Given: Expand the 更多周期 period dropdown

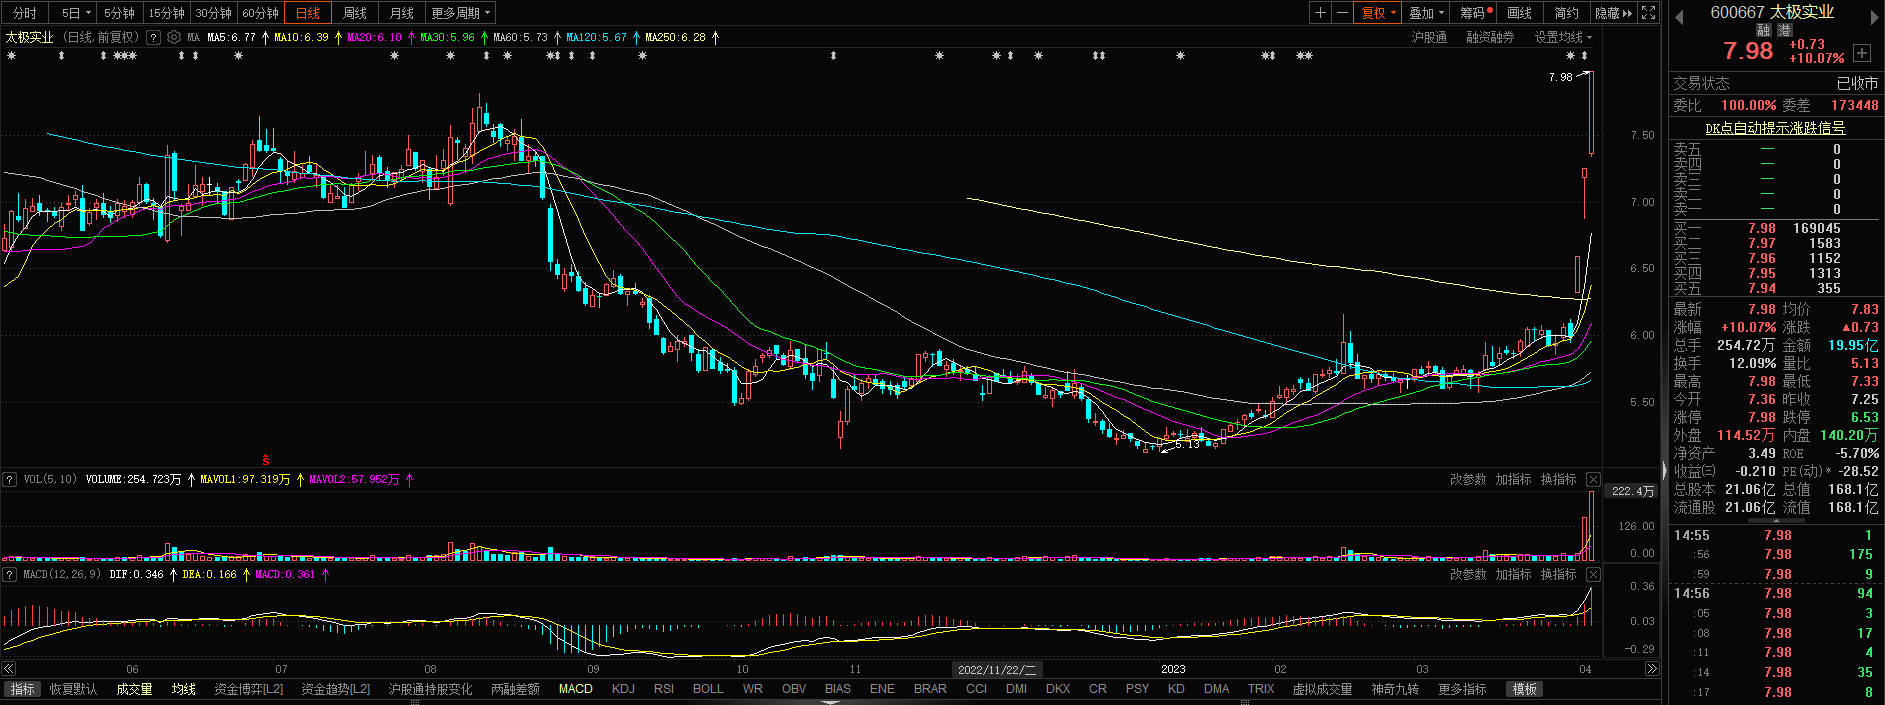Looking at the screenshot, I should 461,13.
